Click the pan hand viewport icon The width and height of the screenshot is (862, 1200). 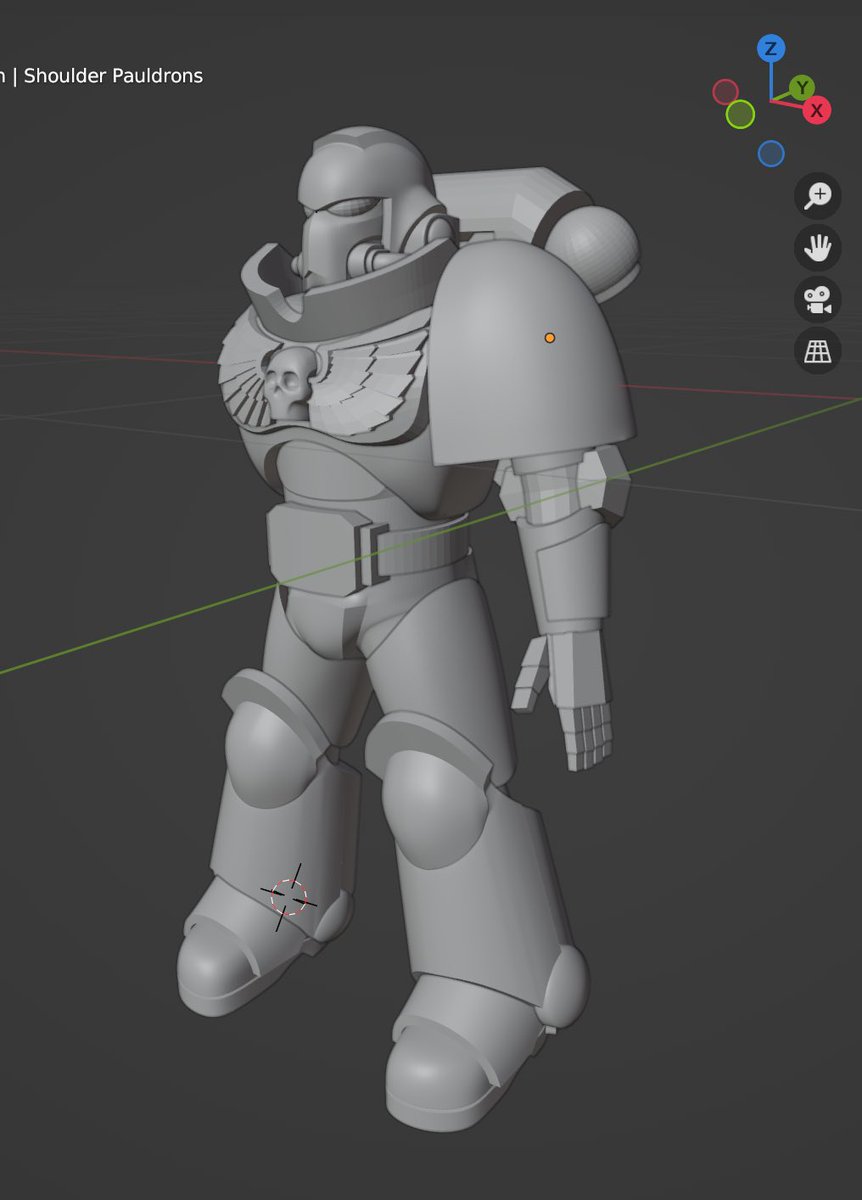pyautogui.click(x=818, y=247)
